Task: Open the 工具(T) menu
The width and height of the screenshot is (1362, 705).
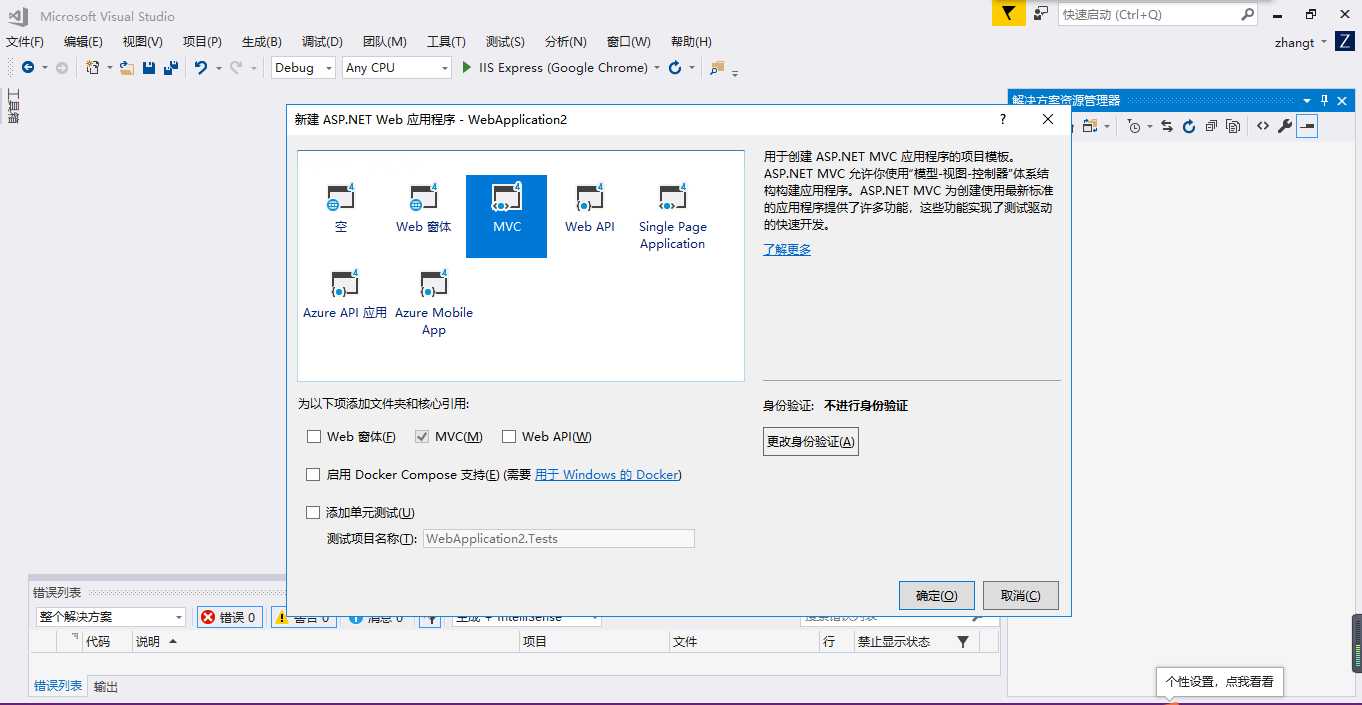Action: pos(446,41)
